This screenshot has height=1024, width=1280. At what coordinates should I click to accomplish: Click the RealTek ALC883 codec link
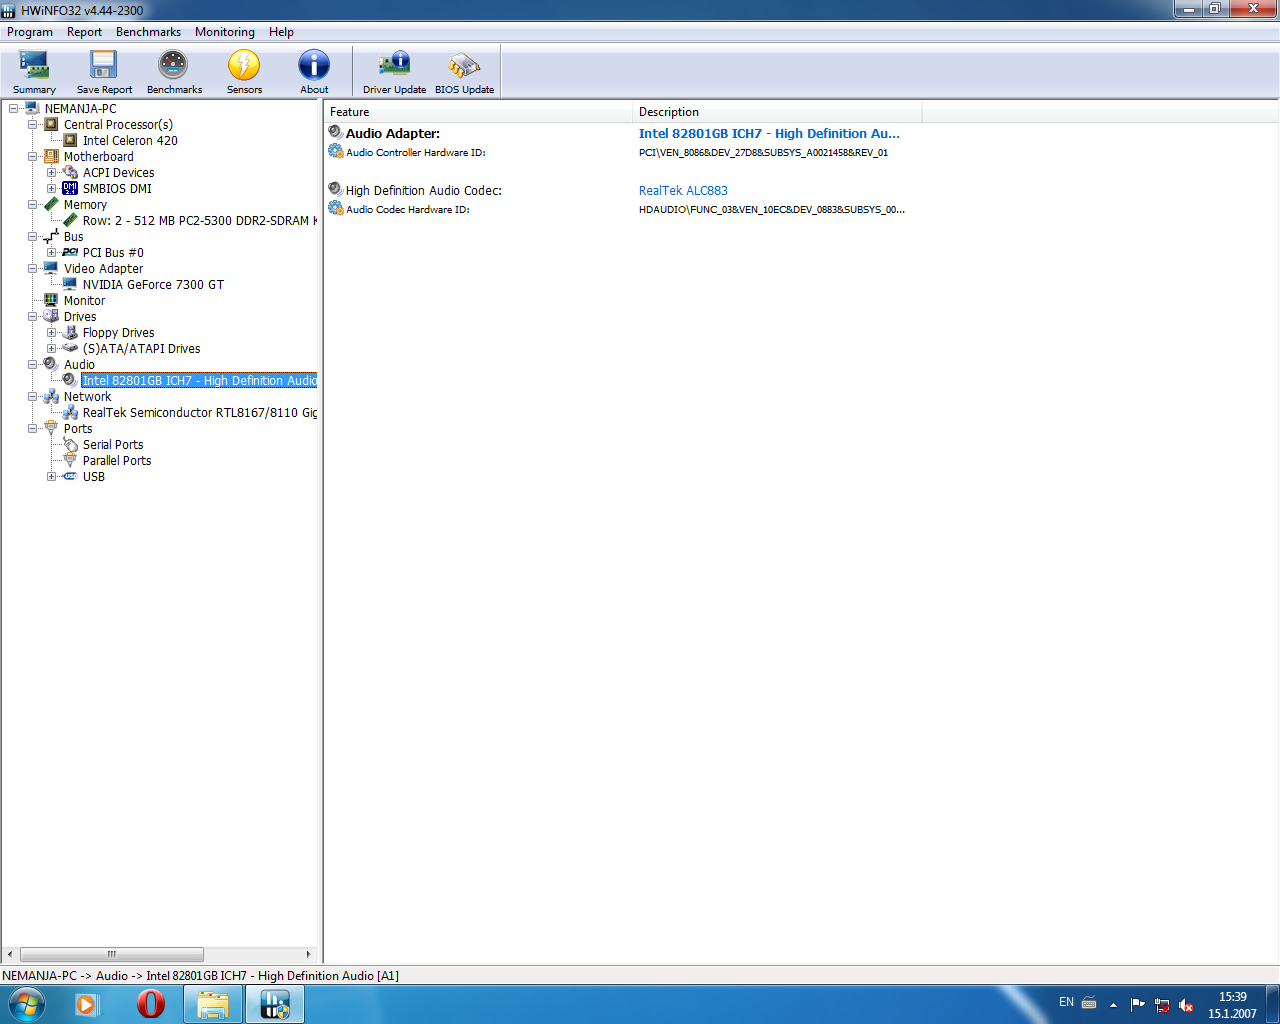[x=683, y=190]
